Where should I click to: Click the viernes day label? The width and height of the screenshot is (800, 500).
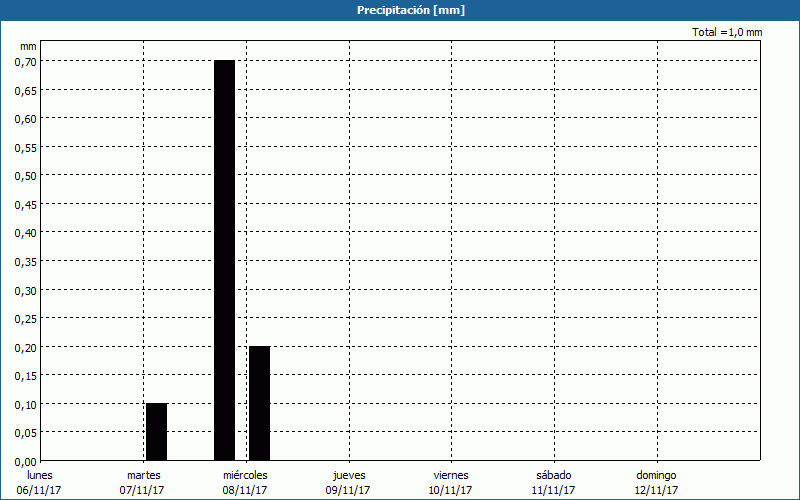tap(451, 475)
